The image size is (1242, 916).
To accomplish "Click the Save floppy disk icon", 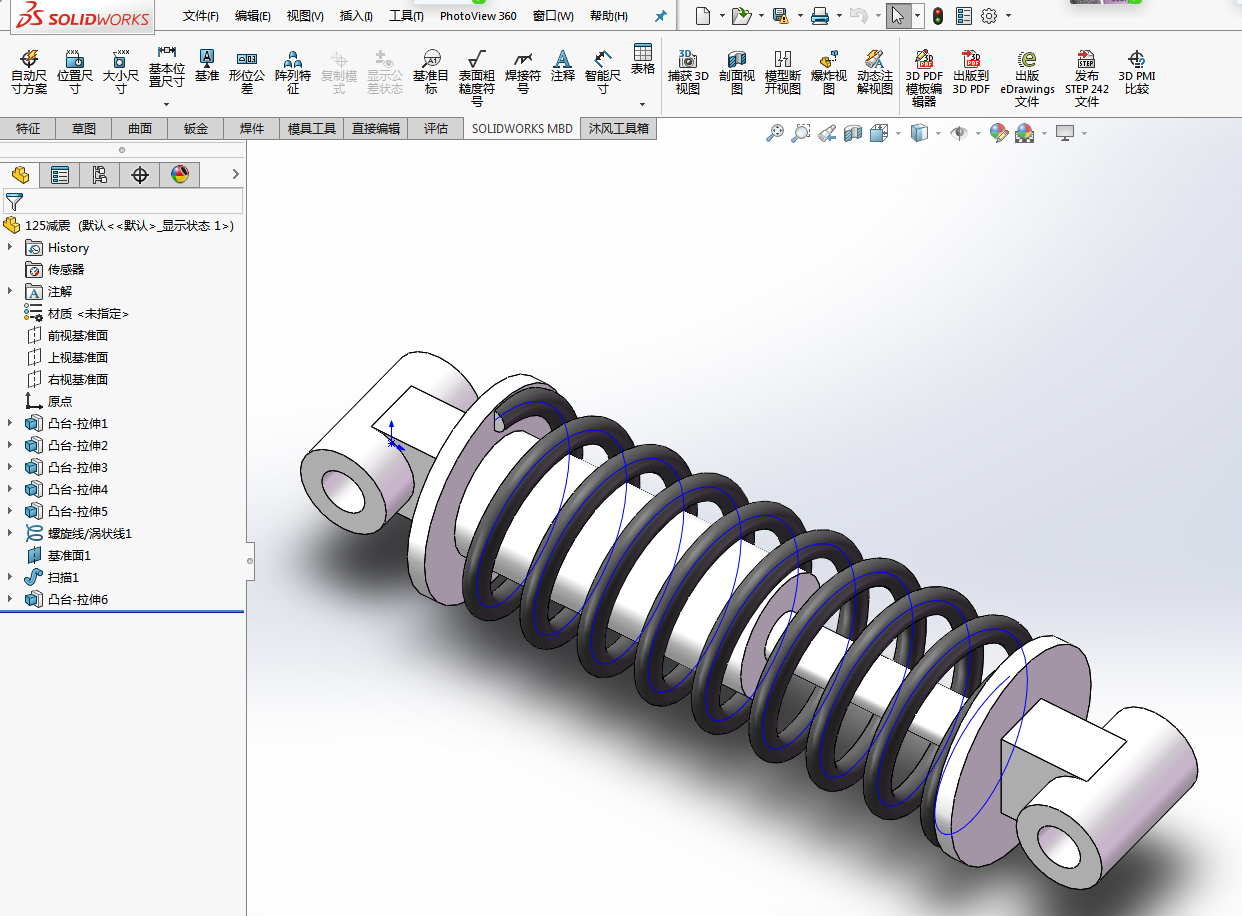I will point(780,15).
